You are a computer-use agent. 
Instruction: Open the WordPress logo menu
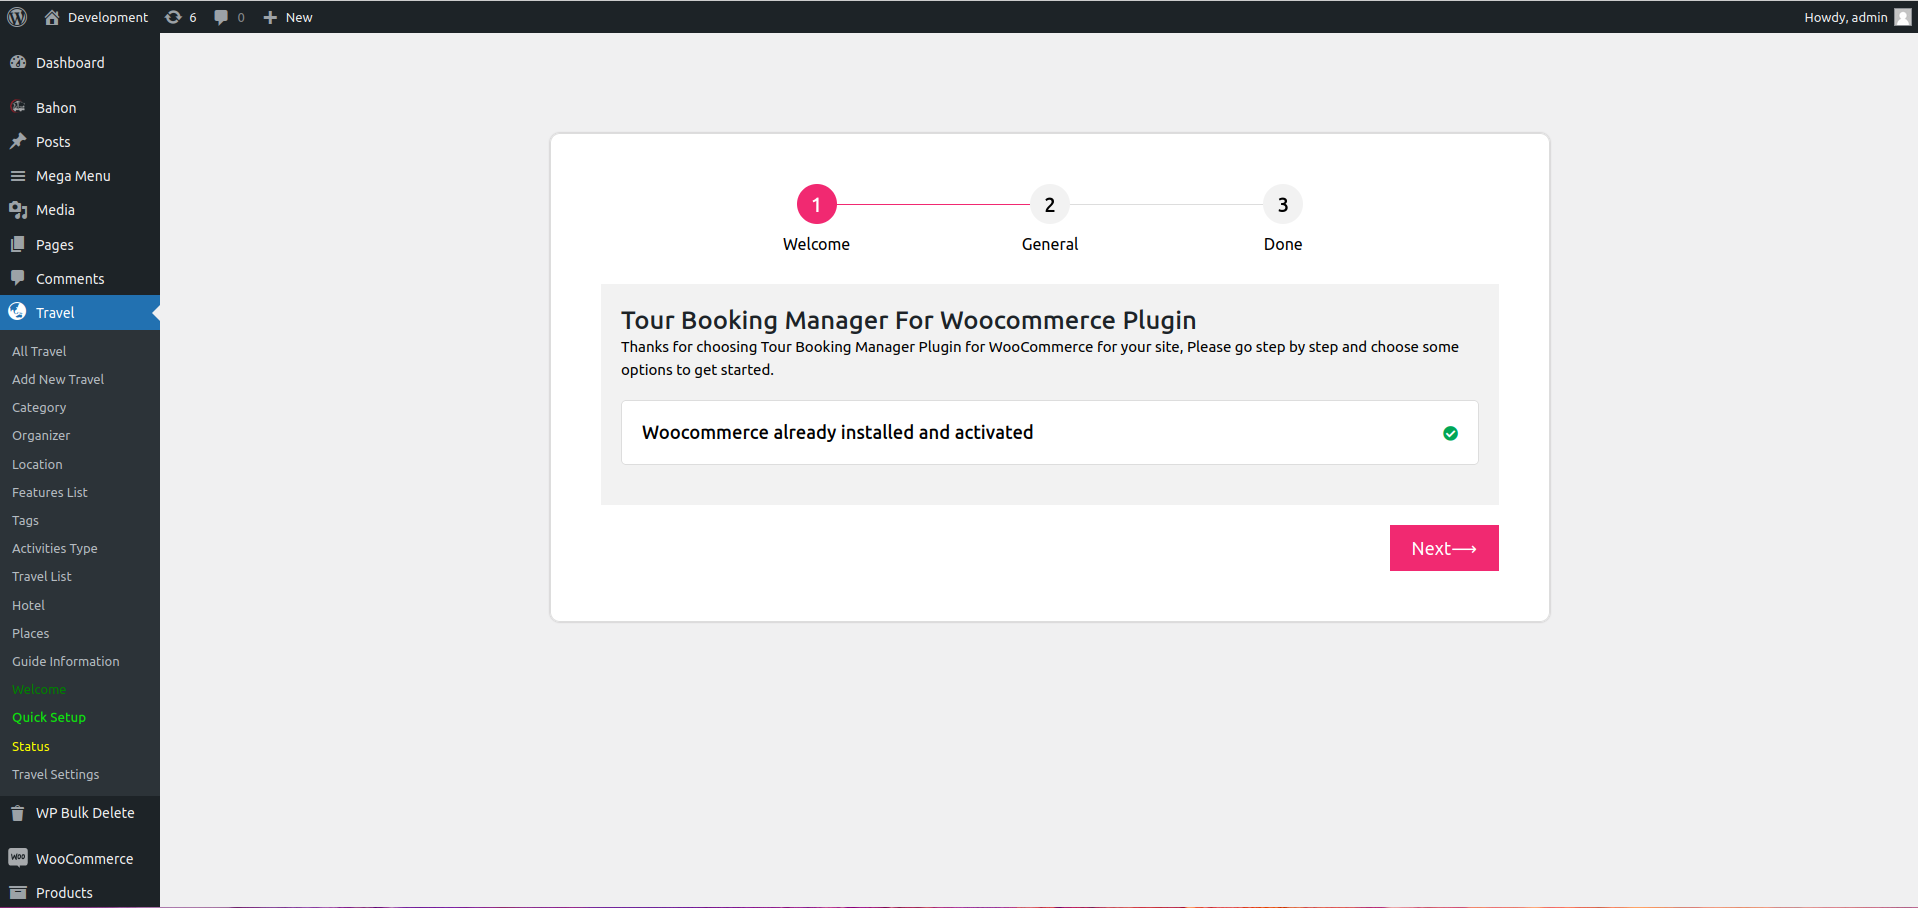[x=17, y=17]
